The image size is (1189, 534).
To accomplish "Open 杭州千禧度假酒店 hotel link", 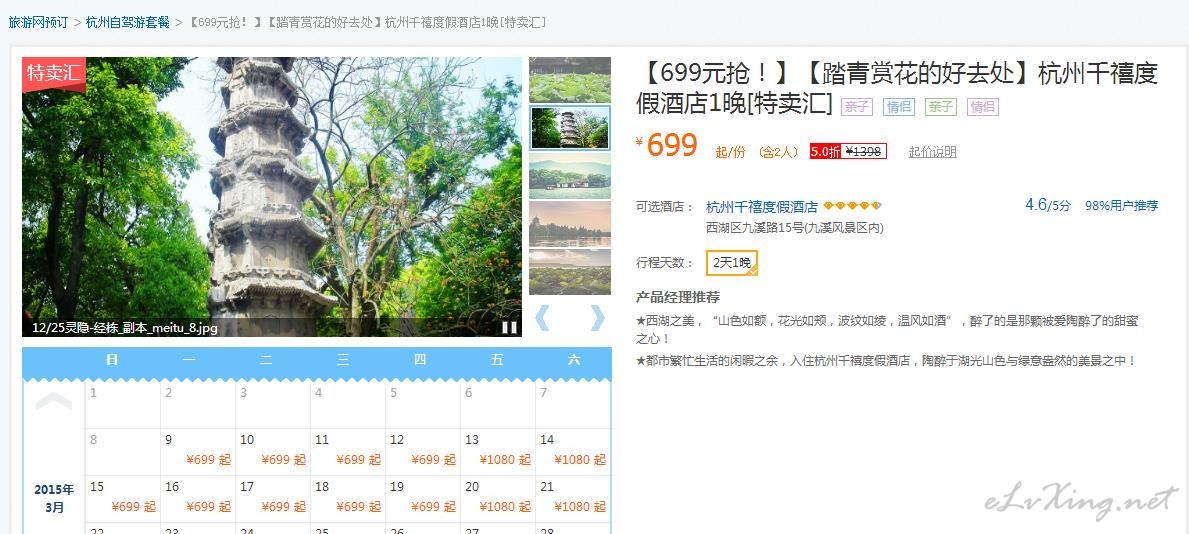I will (x=761, y=207).
